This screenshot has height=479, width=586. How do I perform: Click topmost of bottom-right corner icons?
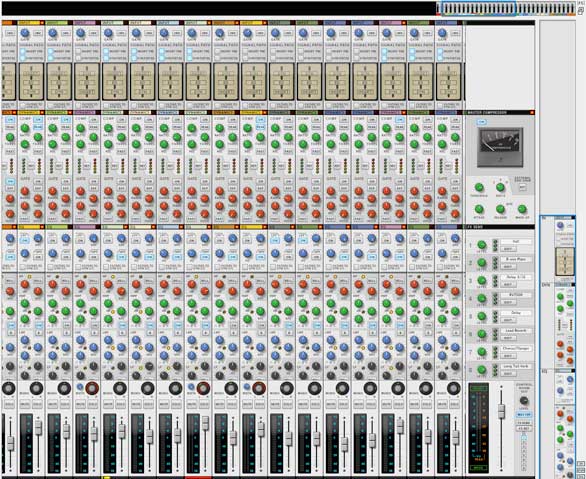click(x=581, y=464)
